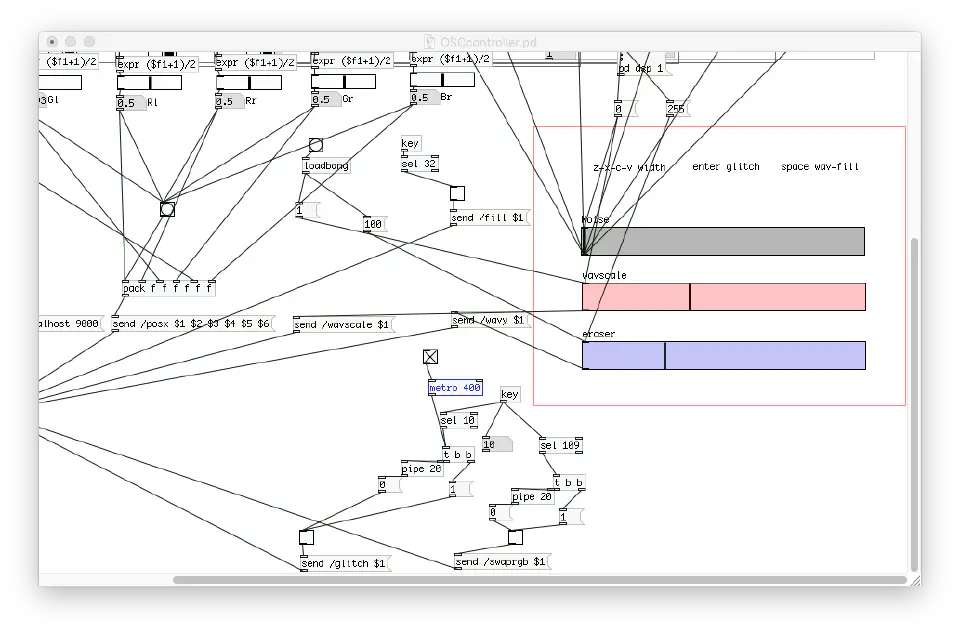Click the blue eraser slider
This screenshot has height=633, width=960.
tap(723, 355)
